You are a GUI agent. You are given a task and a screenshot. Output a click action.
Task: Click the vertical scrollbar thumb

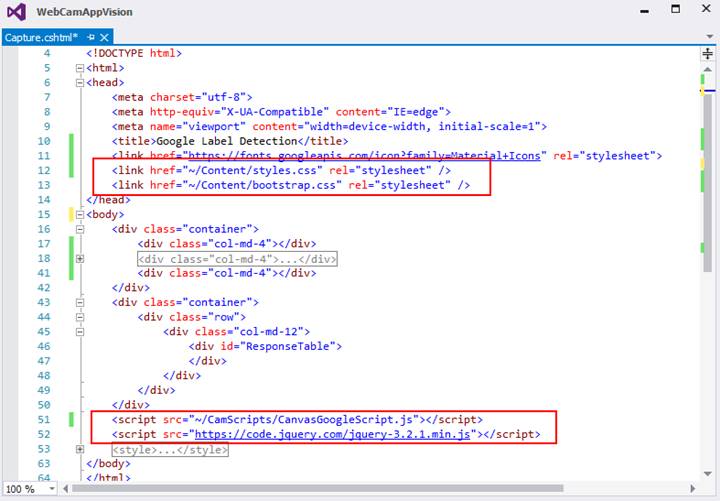708,181
